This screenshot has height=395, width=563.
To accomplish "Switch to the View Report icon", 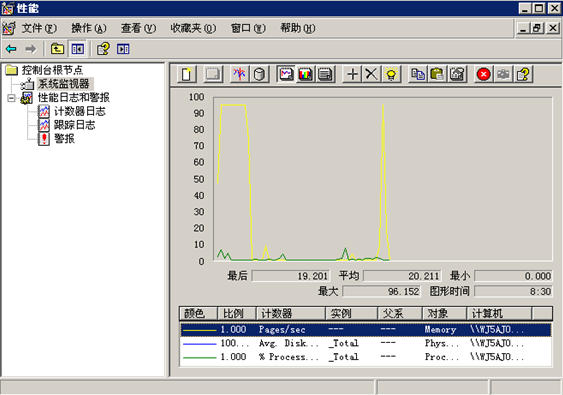I will pos(325,74).
